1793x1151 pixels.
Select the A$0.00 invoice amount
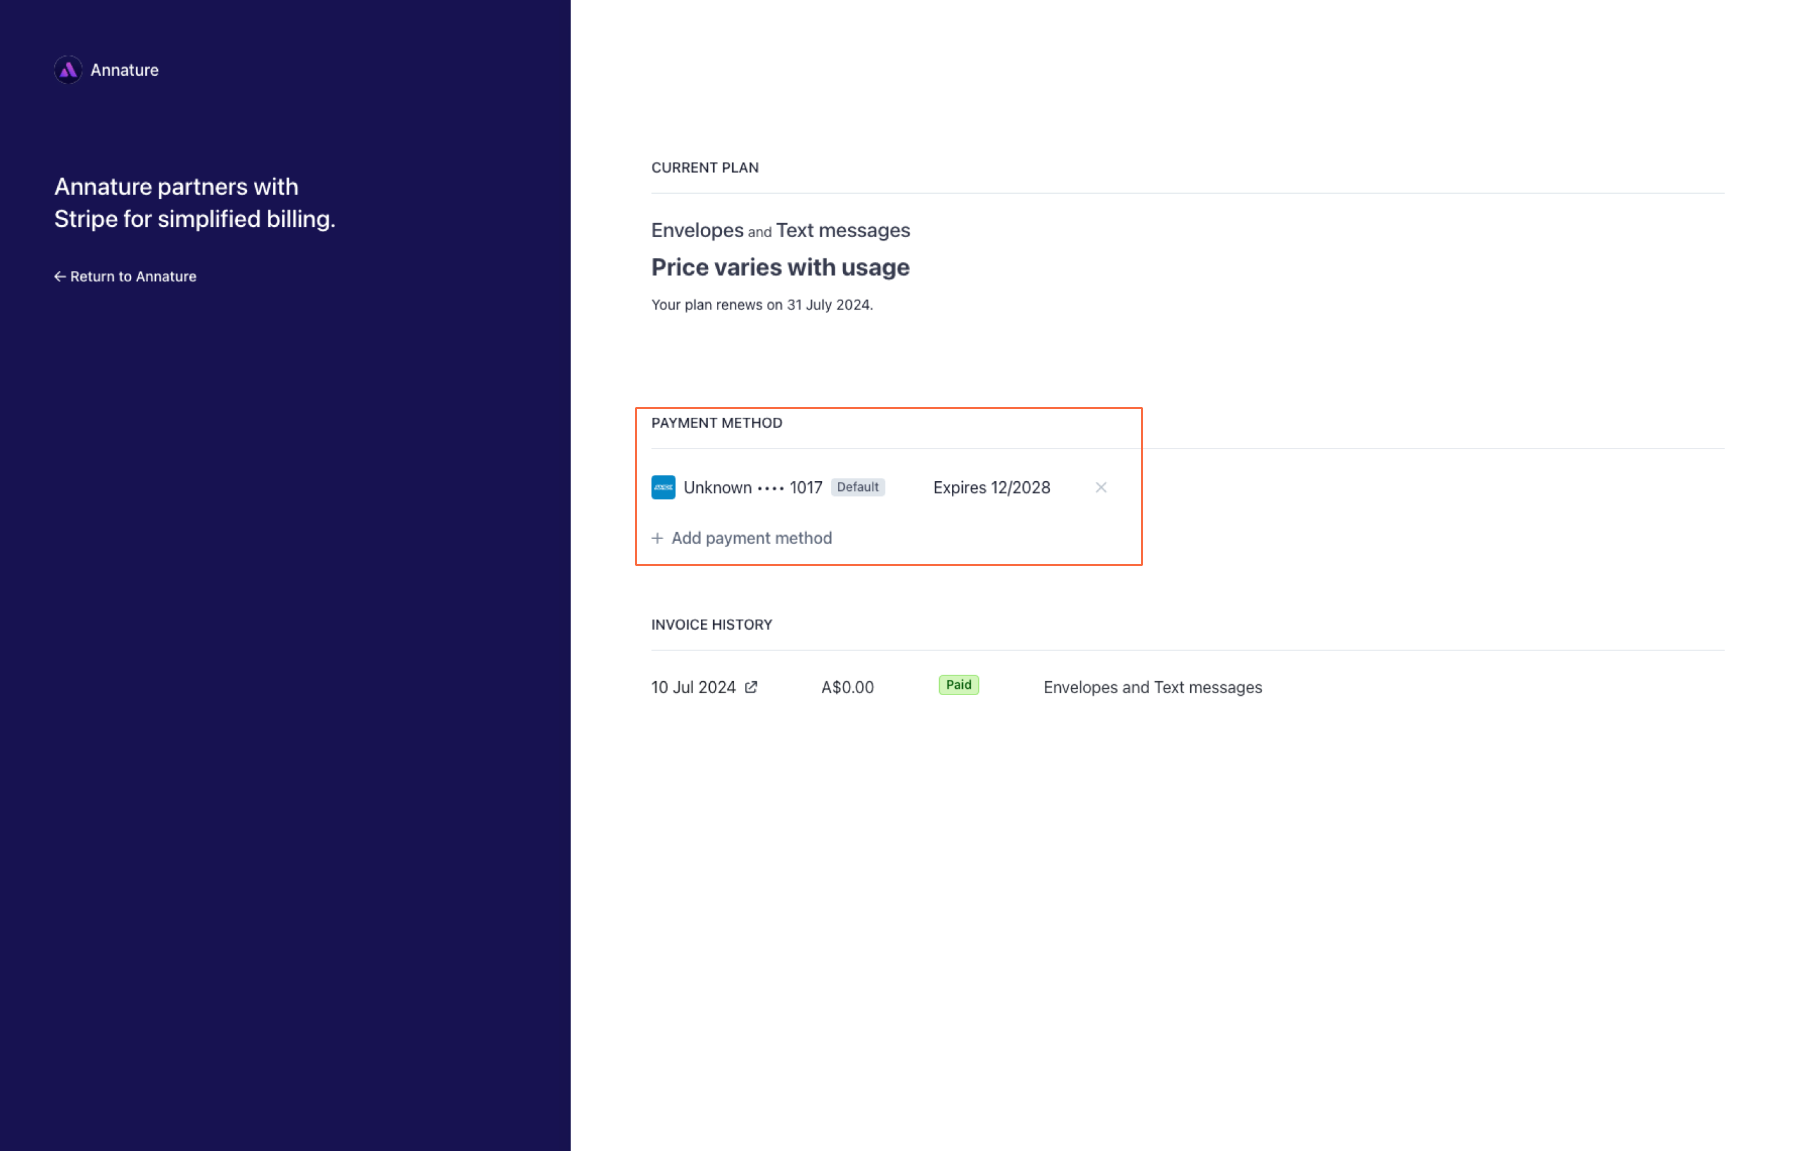click(847, 687)
